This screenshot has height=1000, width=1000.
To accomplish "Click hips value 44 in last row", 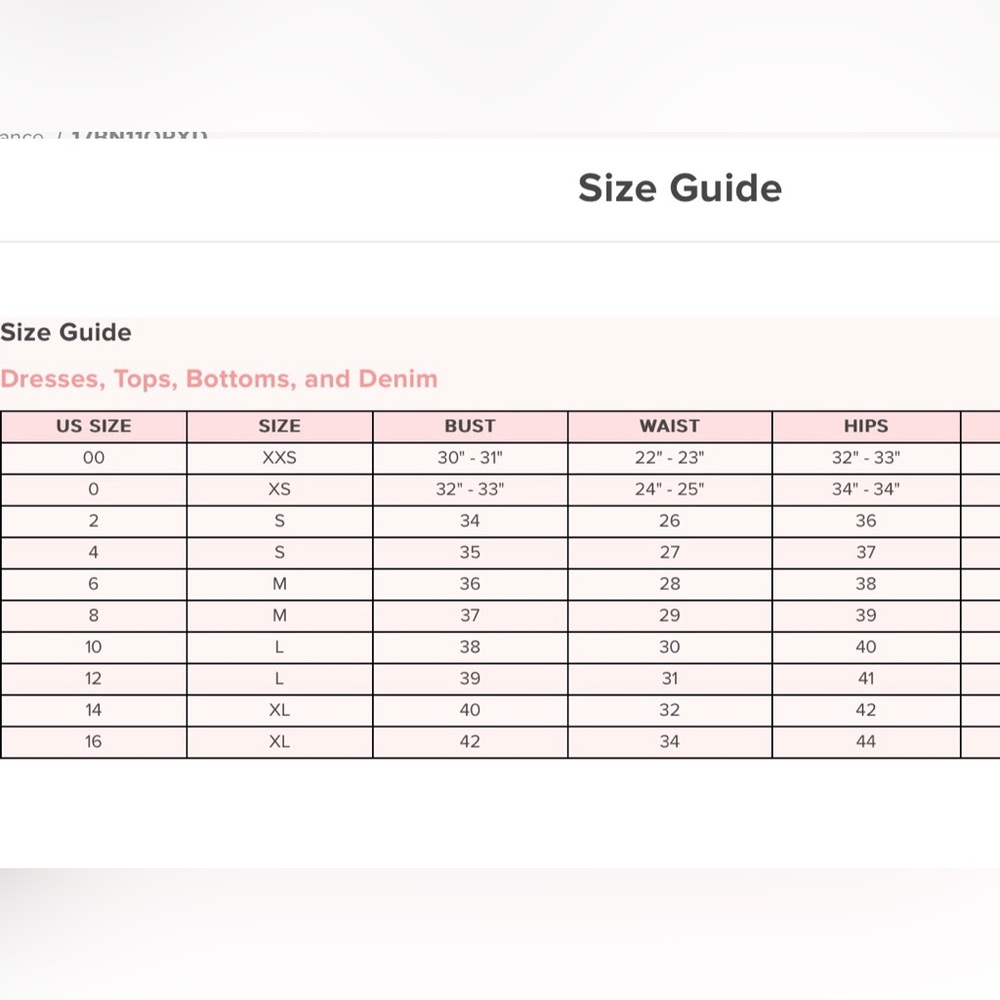I will click(x=865, y=741).
